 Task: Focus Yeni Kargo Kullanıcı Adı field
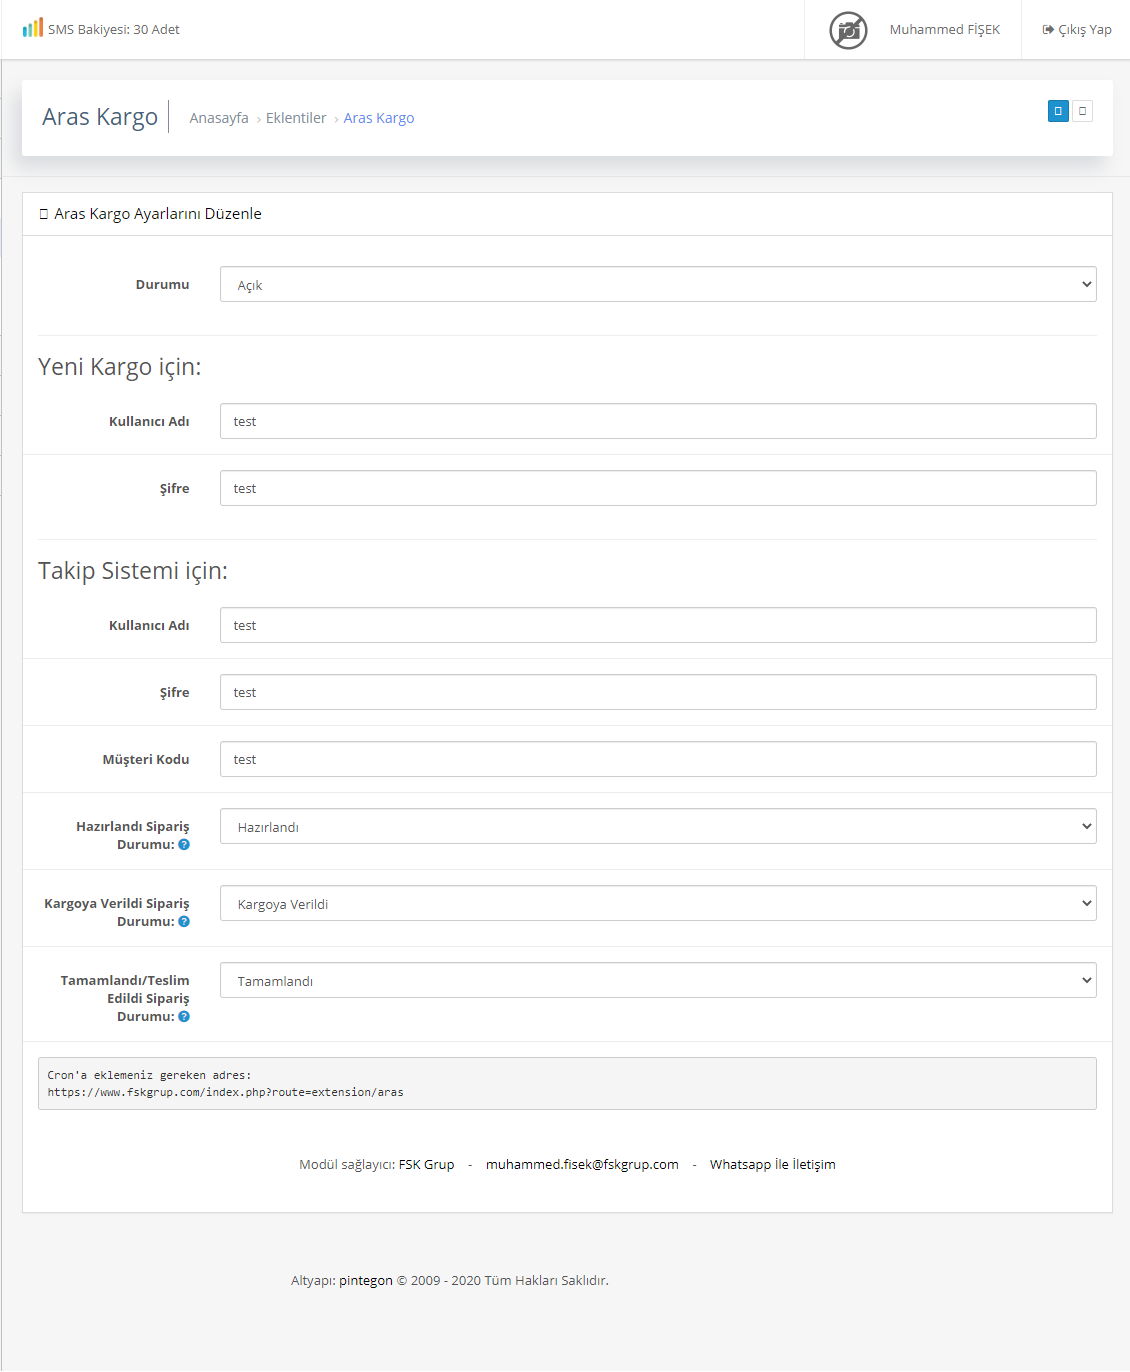(x=658, y=421)
